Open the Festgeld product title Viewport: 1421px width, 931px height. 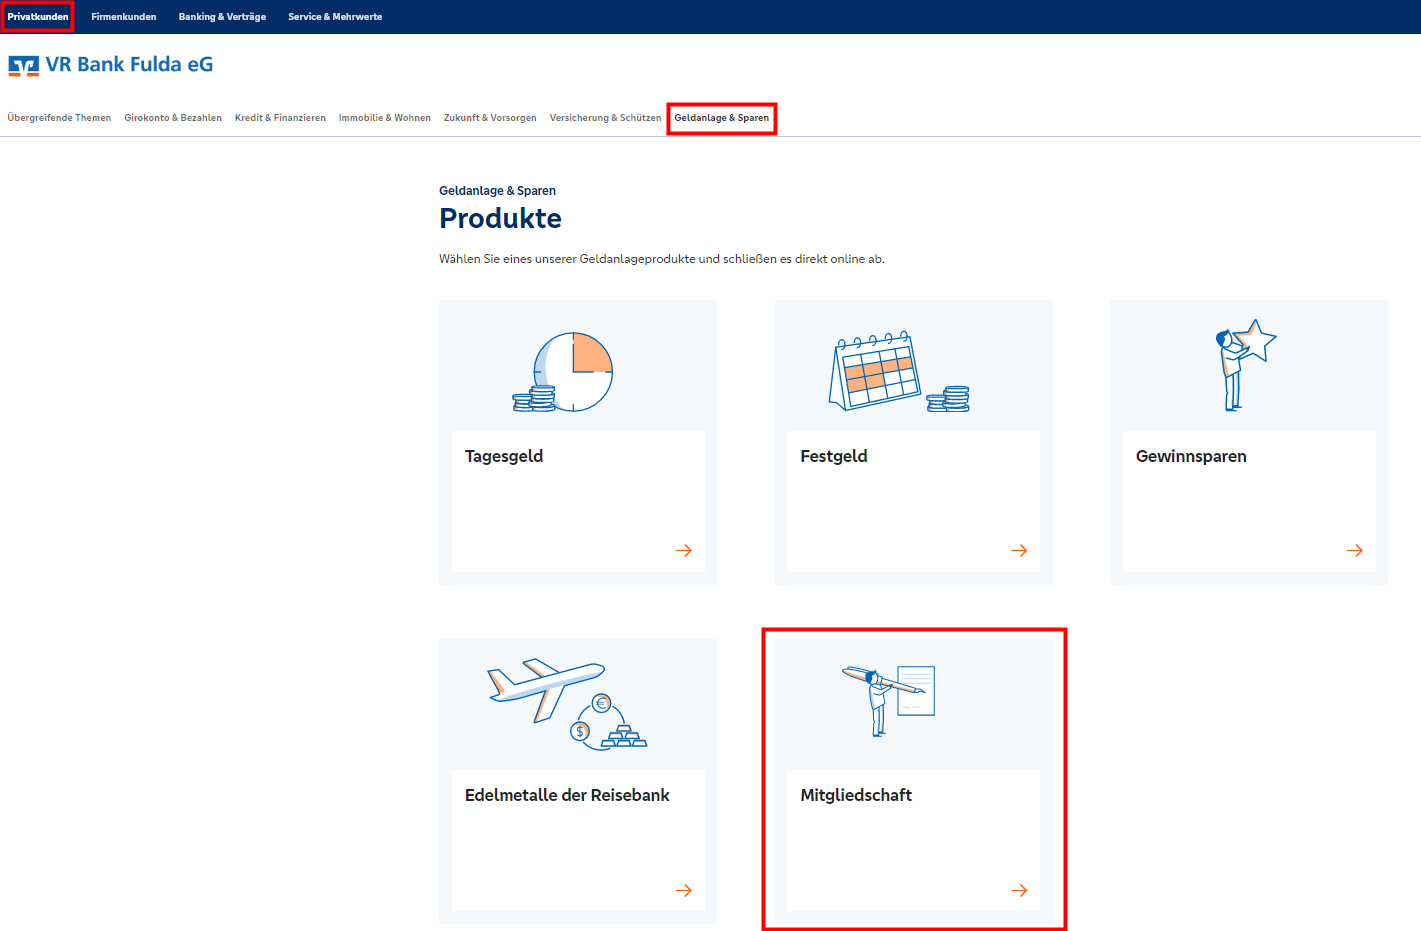point(834,456)
